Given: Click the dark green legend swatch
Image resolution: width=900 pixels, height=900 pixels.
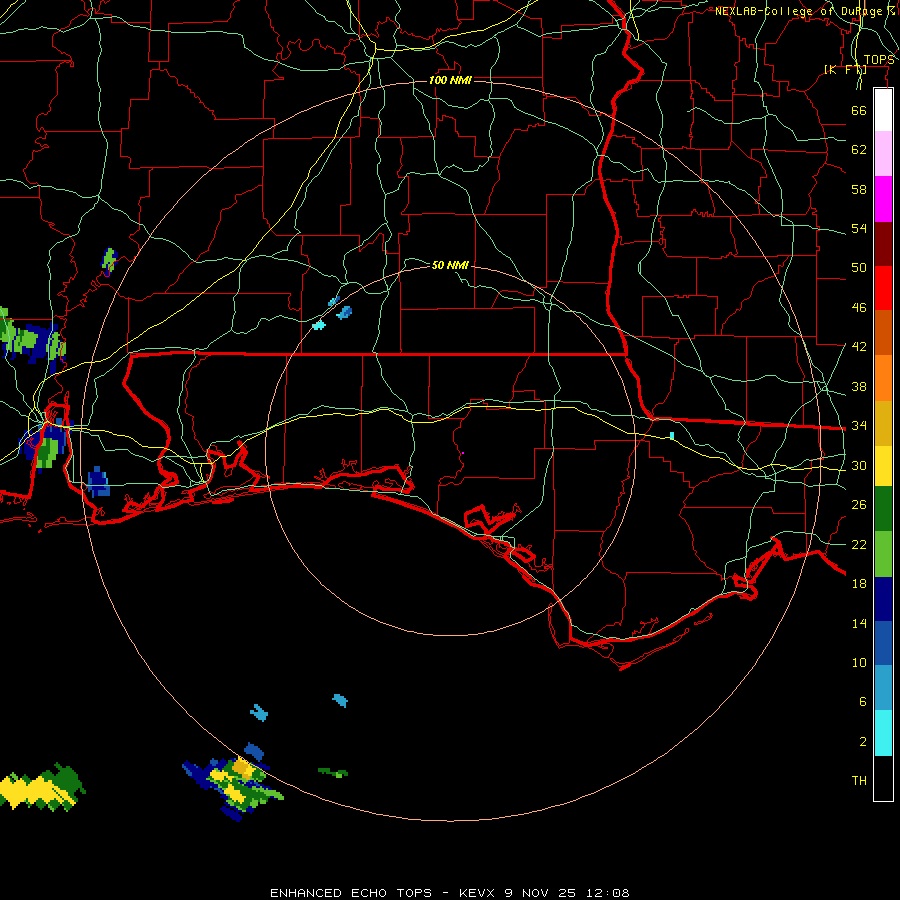Looking at the screenshot, I should 883,509.
